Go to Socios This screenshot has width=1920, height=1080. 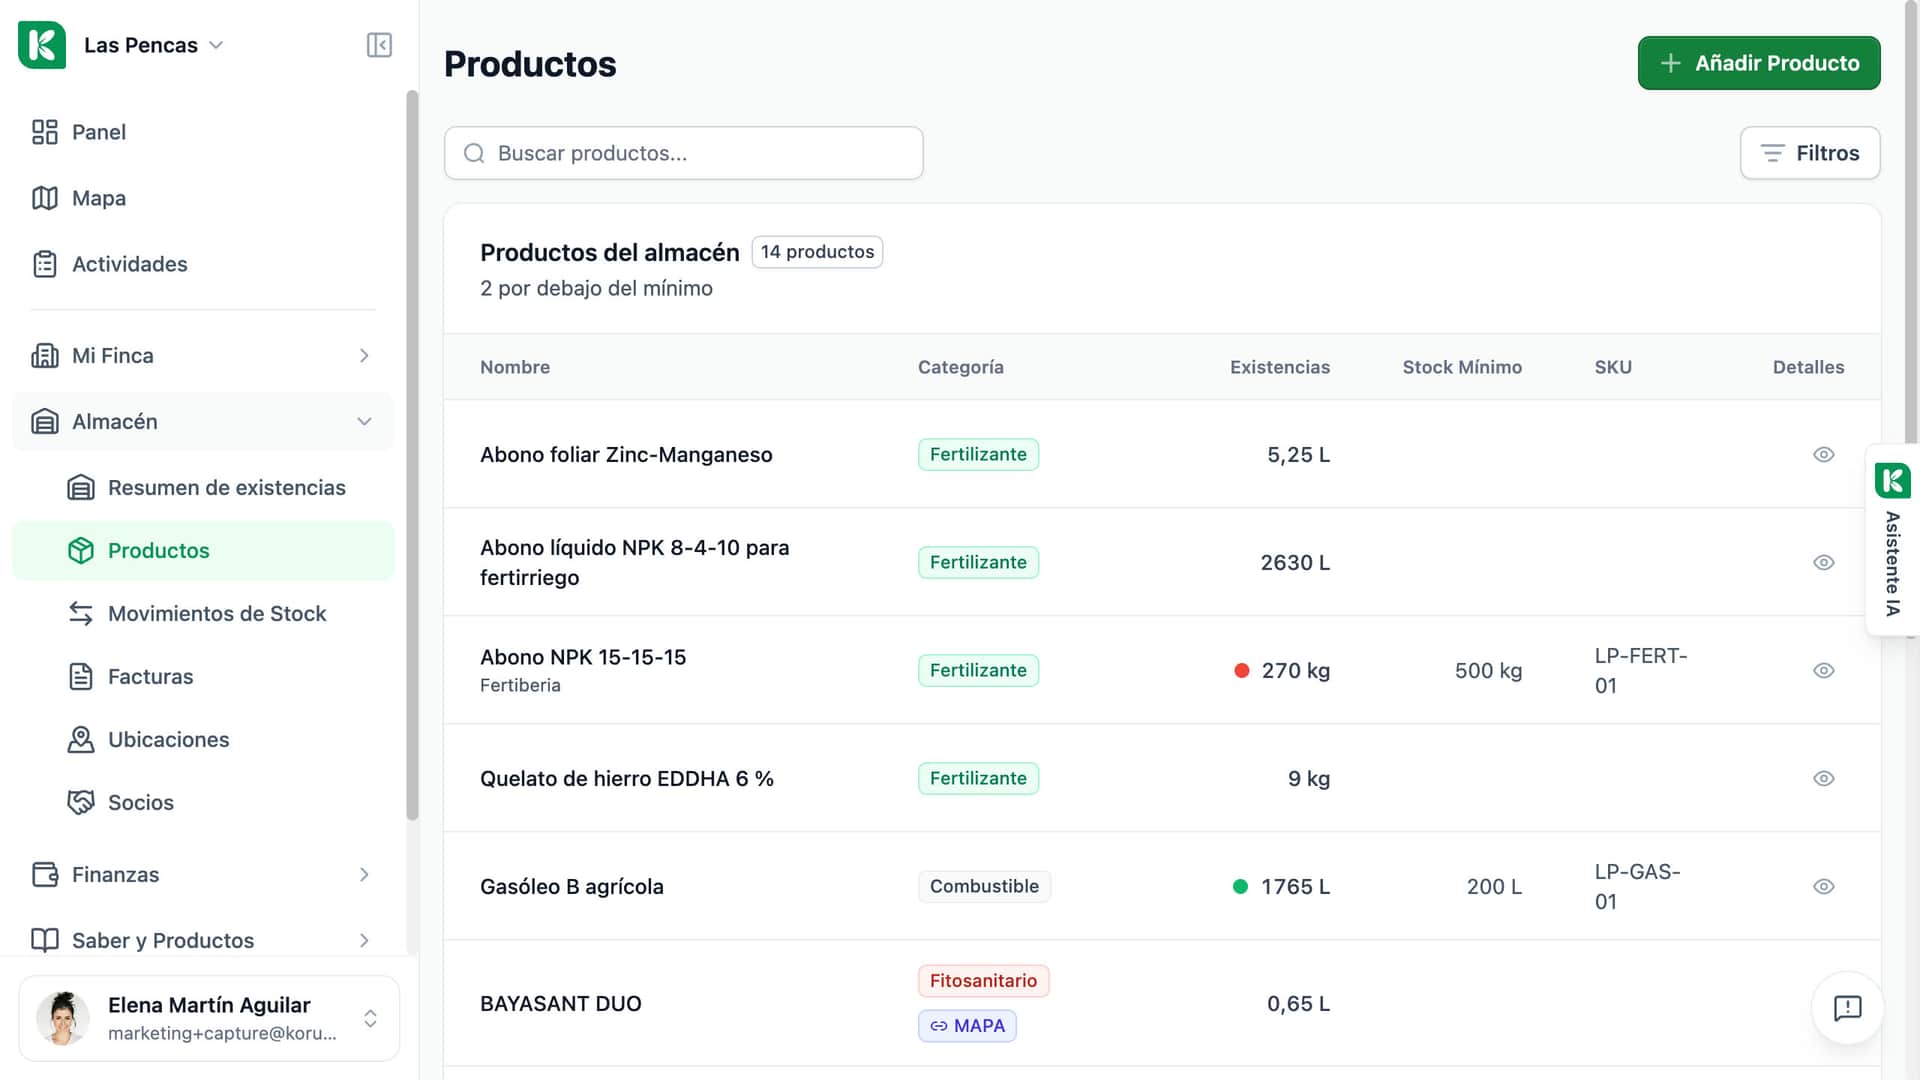[x=203, y=803]
